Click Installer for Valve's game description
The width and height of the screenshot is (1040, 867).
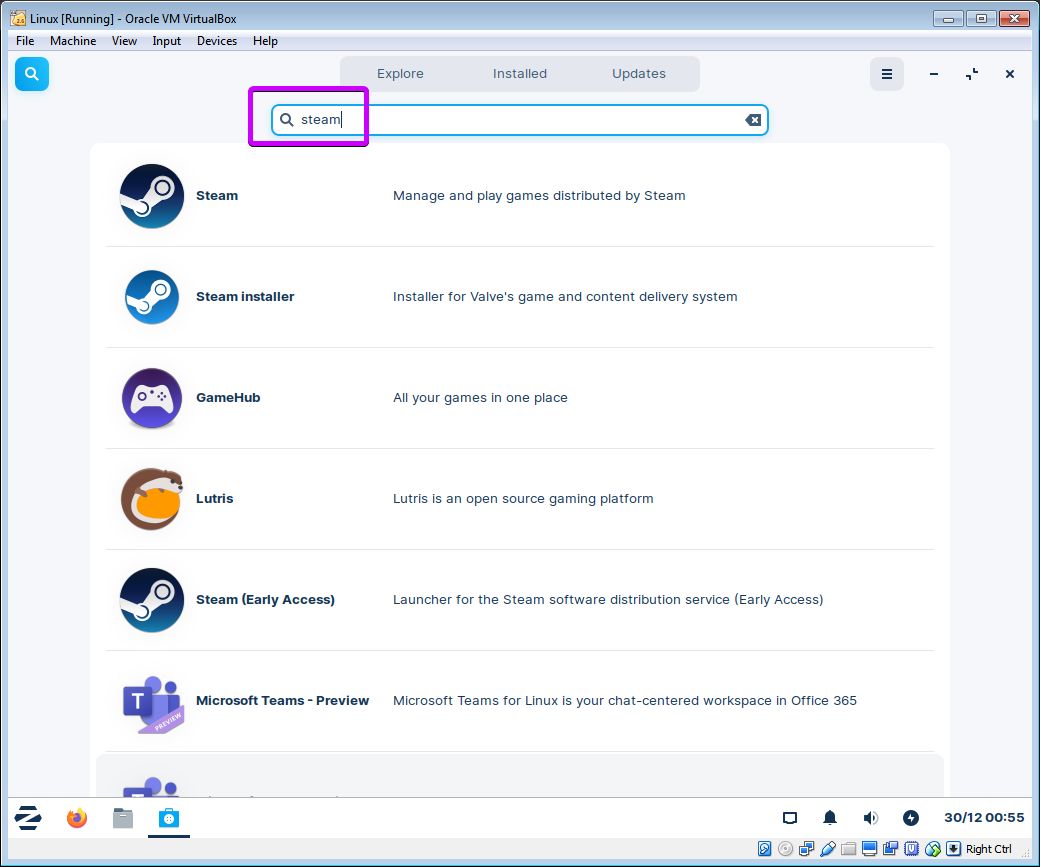pyautogui.click(x=565, y=297)
